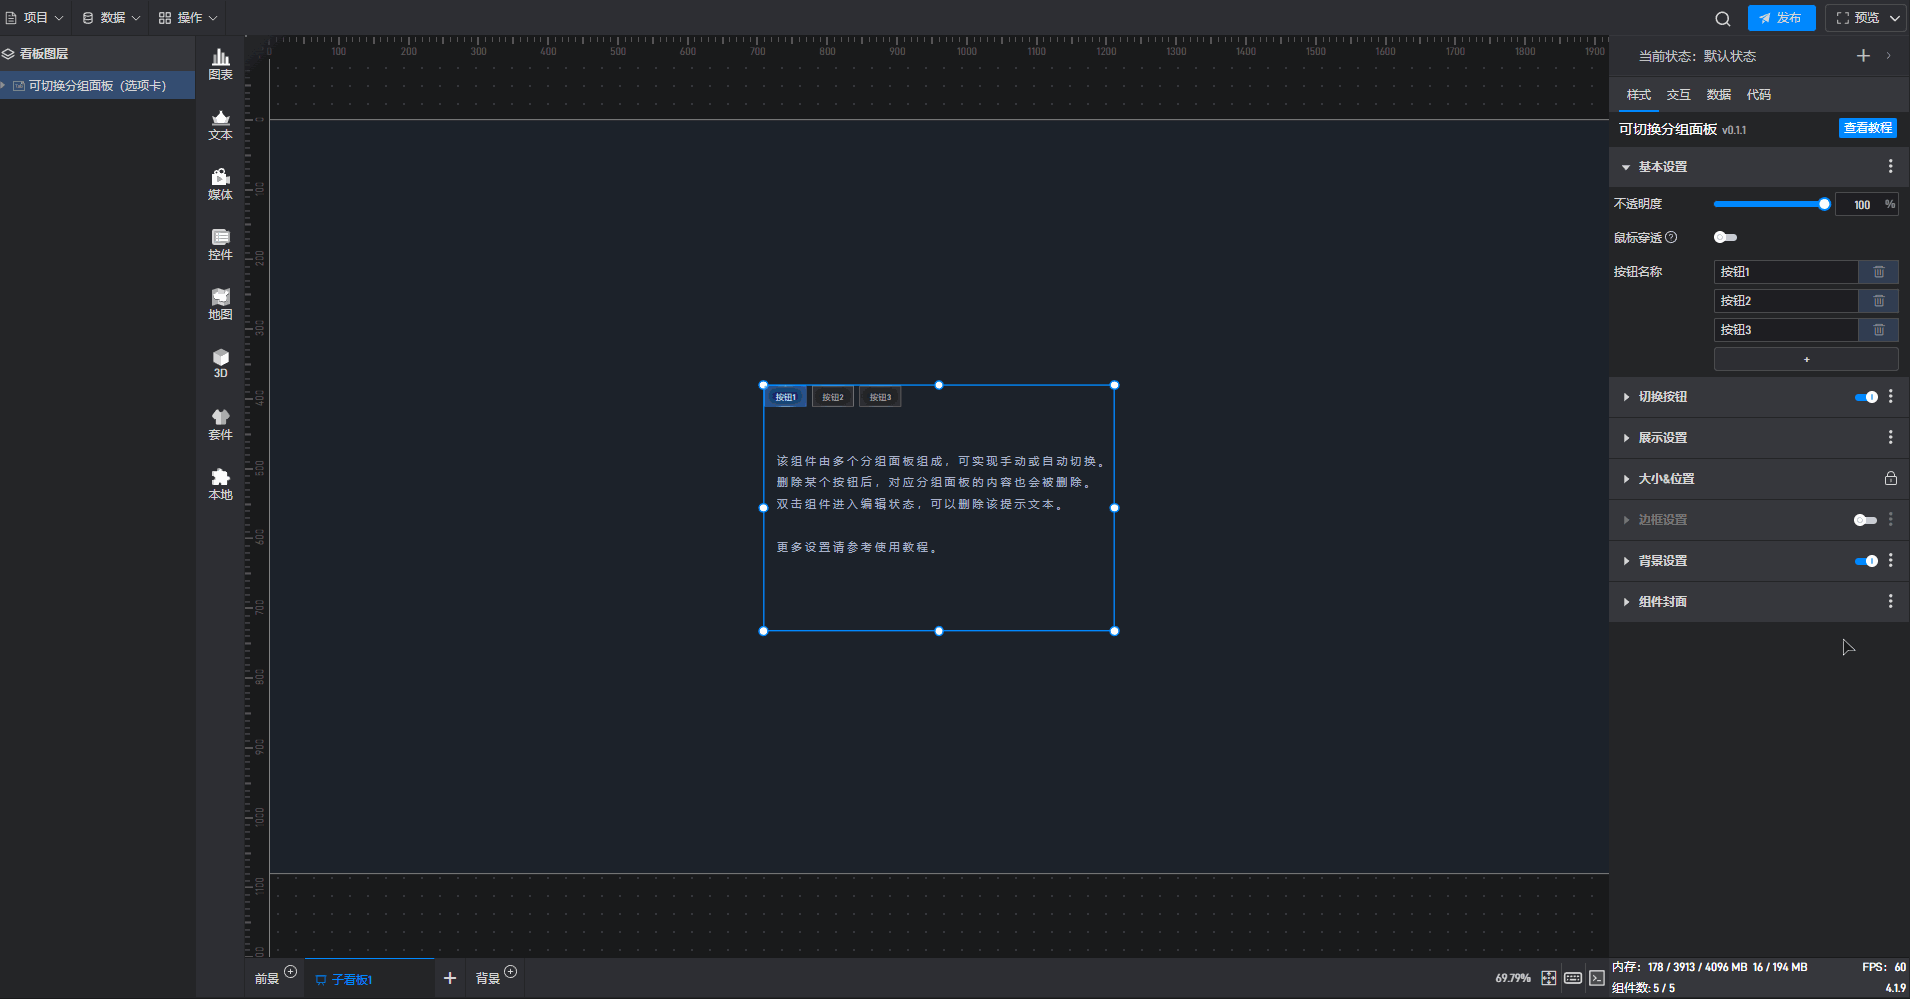Switch to the 数据 tab in the right panel

(x=1718, y=95)
